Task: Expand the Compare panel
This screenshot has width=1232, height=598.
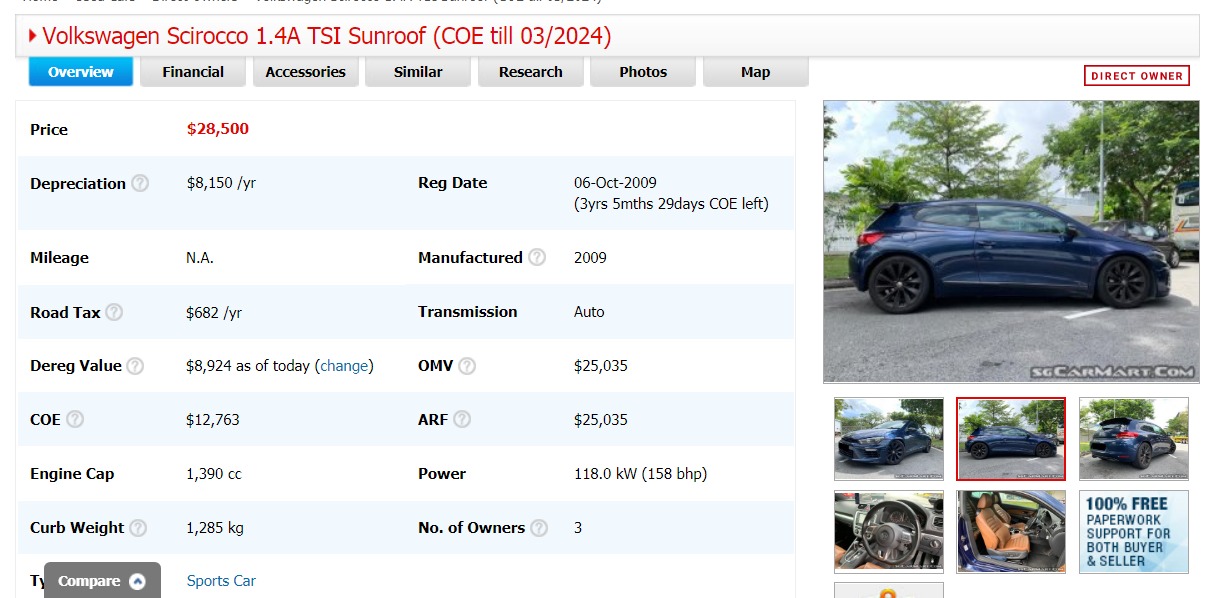Action: (x=102, y=581)
